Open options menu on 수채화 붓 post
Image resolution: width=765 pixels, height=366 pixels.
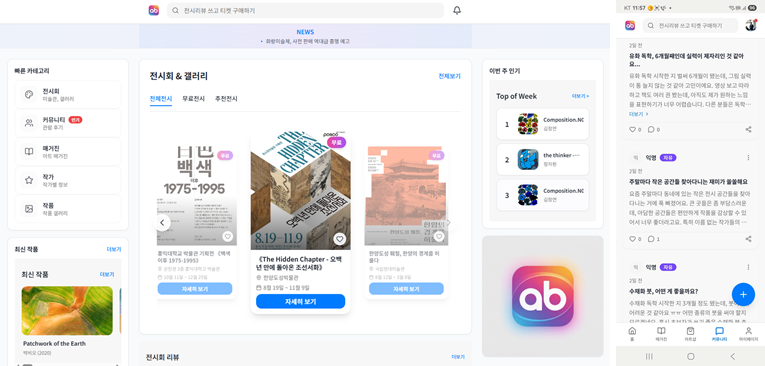pos(748,267)
